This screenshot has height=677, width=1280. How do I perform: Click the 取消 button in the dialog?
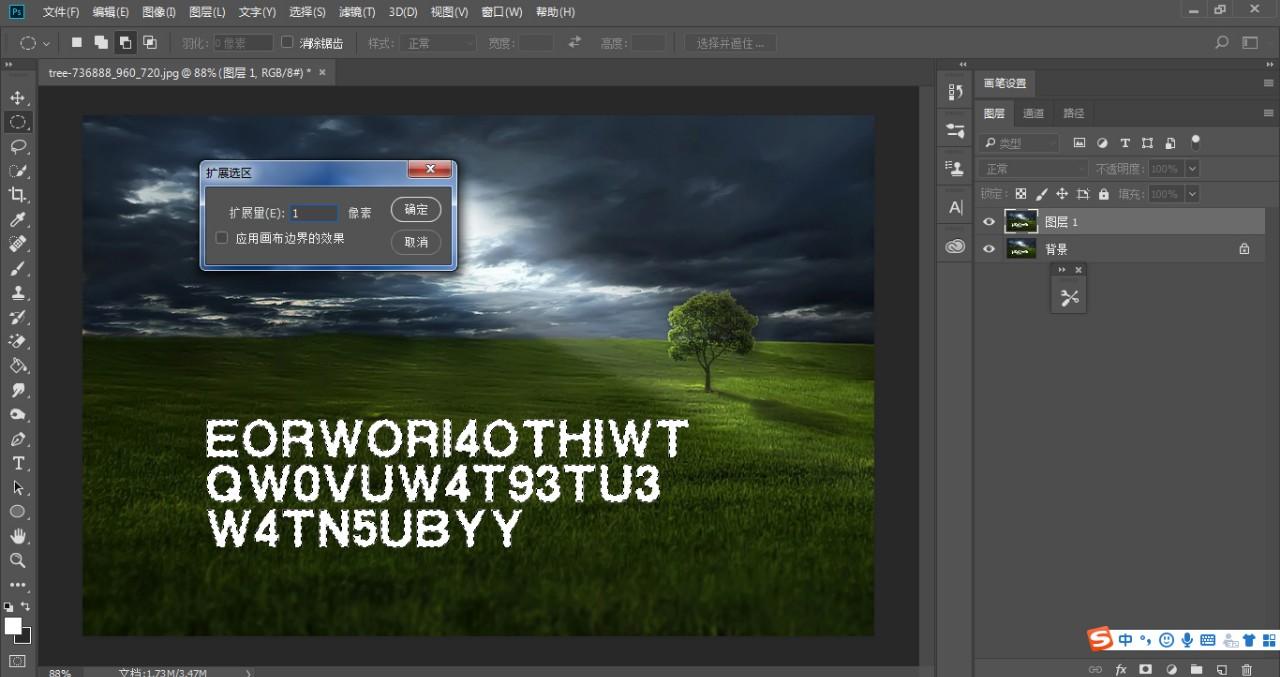pos(416,242)
